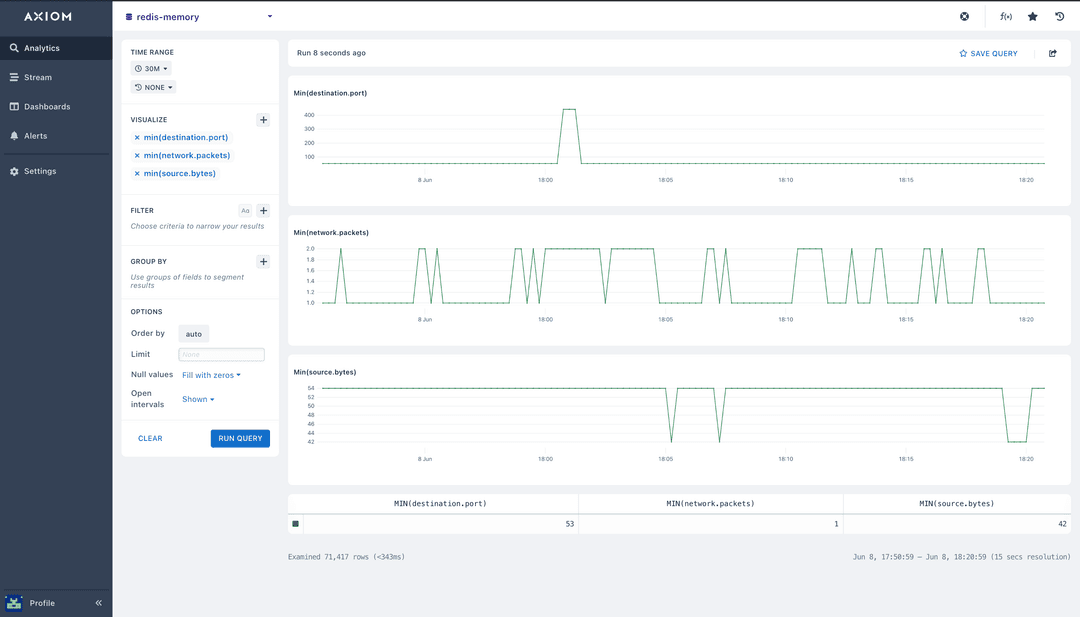Click the Limit input field
The width and height of the screenshot is (1080, 617).
pos(221,354)
